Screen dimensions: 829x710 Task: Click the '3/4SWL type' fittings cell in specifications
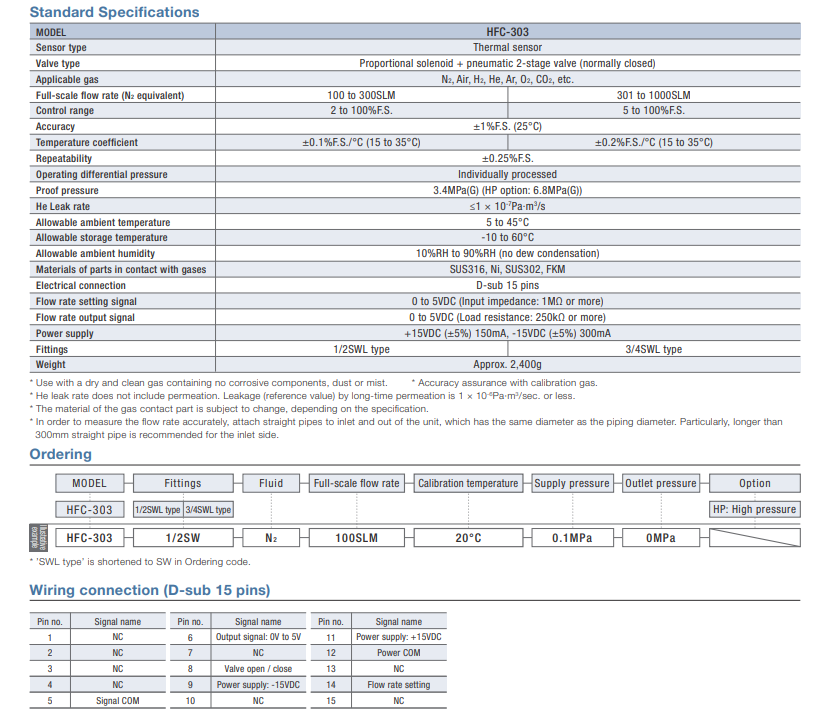654,349
